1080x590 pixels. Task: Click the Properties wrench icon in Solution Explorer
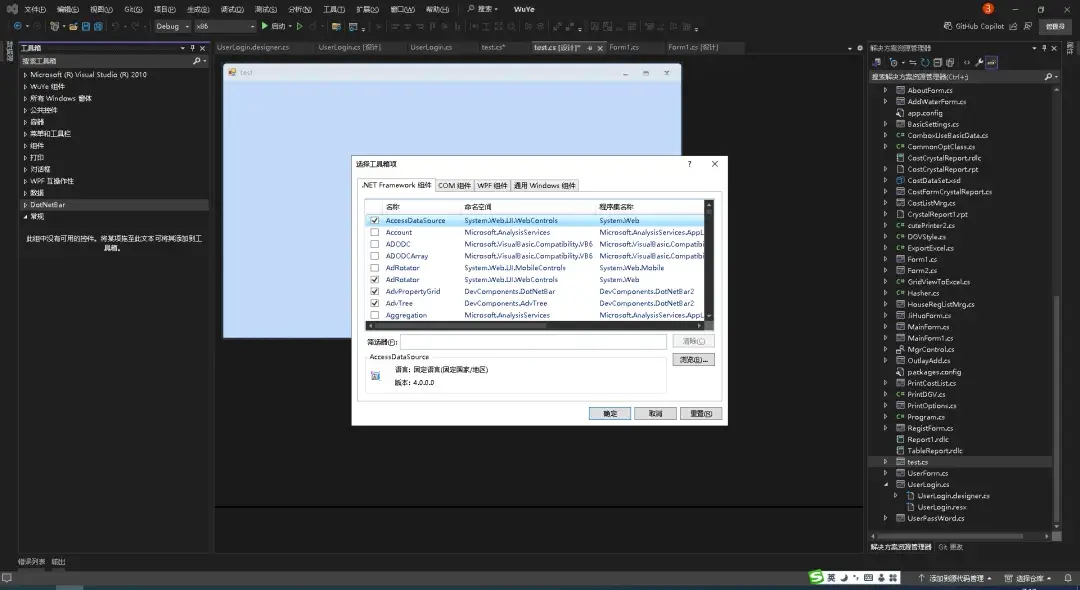(979, 63)
